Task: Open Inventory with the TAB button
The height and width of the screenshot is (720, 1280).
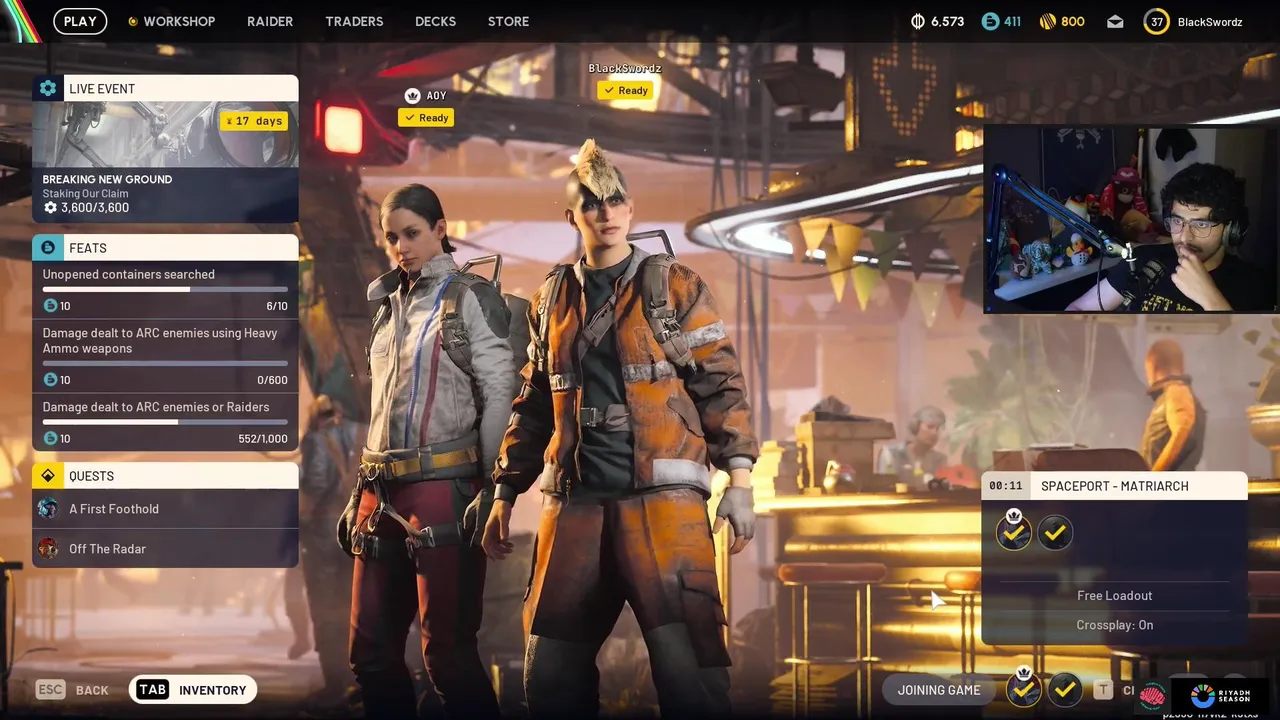Action: [x=193, y=689]
